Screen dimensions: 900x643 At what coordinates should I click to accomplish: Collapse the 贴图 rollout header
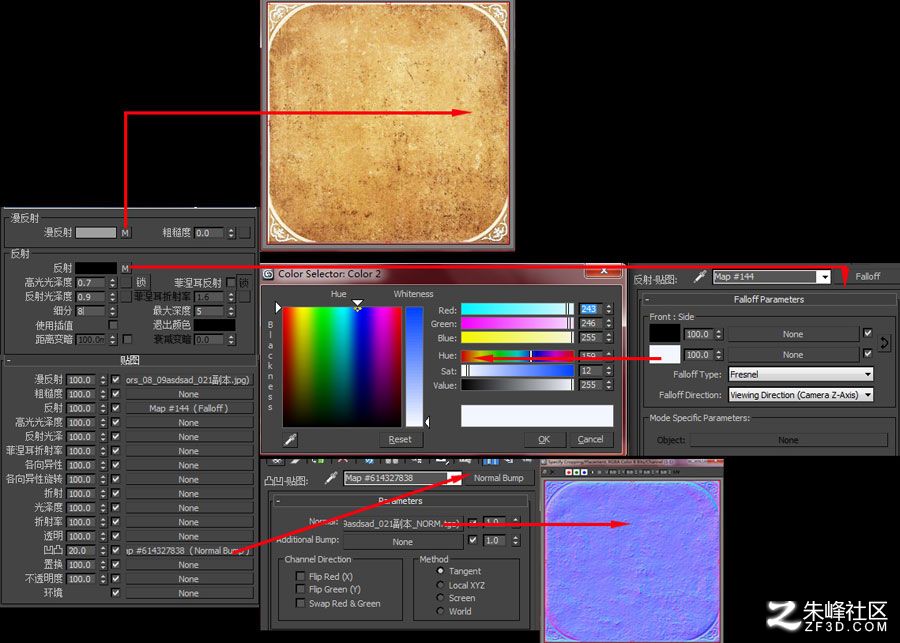tap(130, 360)
